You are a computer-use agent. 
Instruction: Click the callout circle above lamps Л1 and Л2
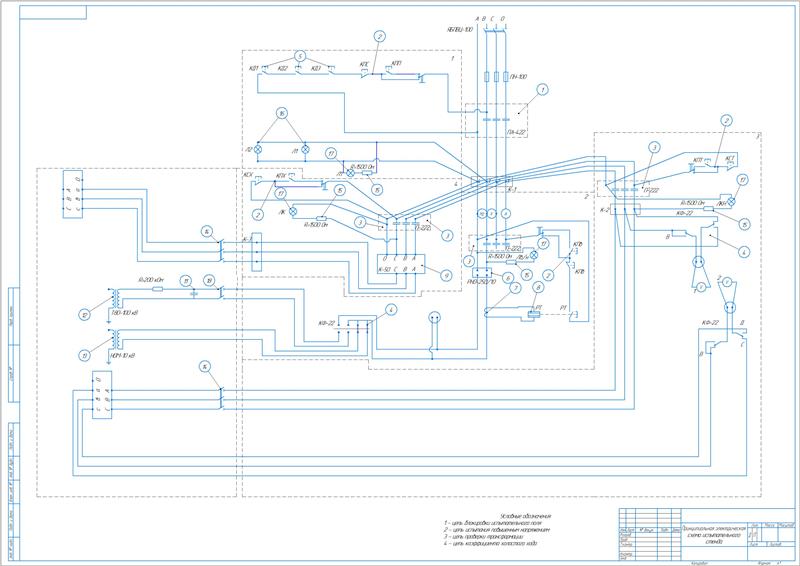pos(282,113)
